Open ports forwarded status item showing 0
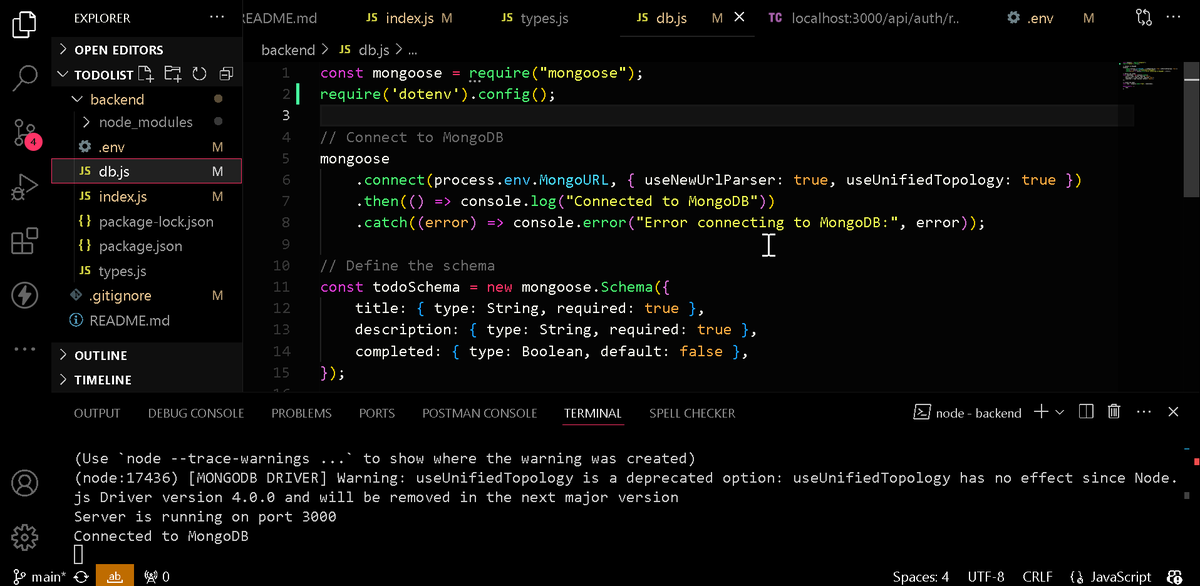This screenshot has width=1200, height=586. pos(157,577)
